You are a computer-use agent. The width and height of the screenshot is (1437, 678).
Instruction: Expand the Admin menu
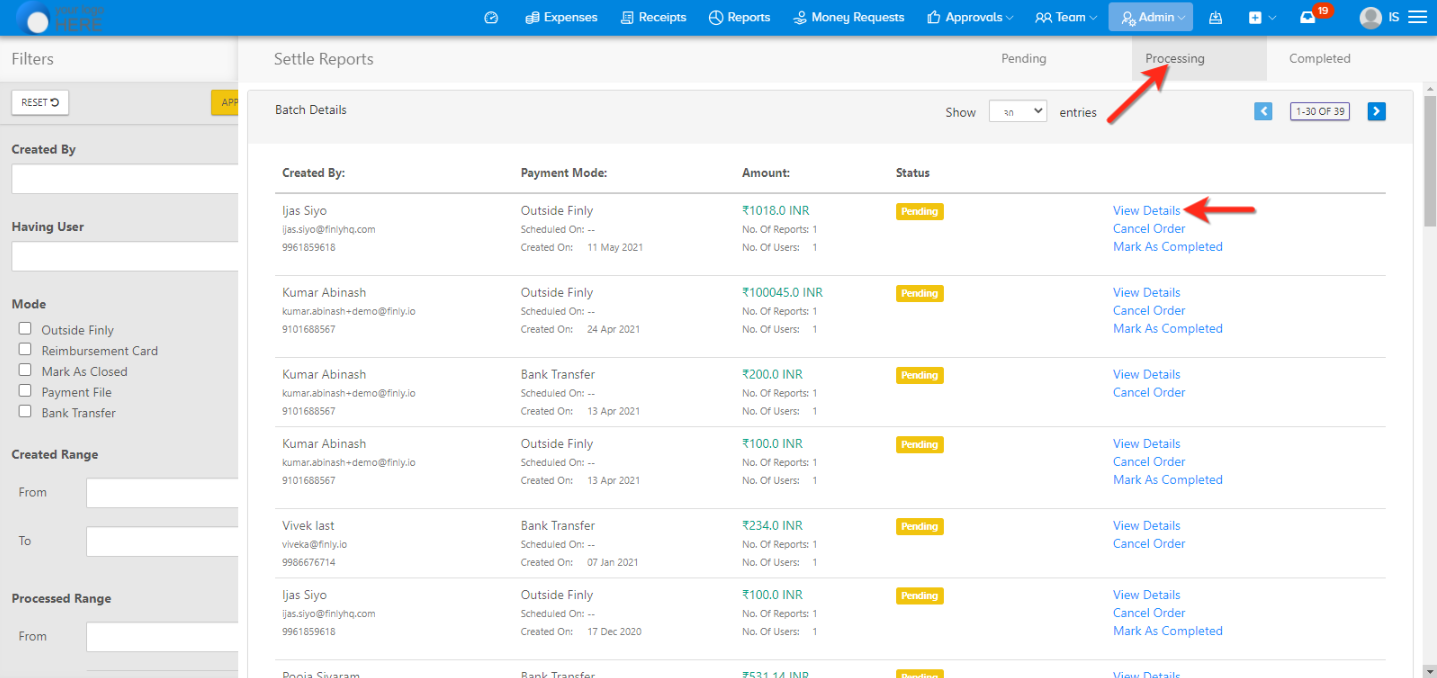pyautogui.click(x=1151, y=17)
